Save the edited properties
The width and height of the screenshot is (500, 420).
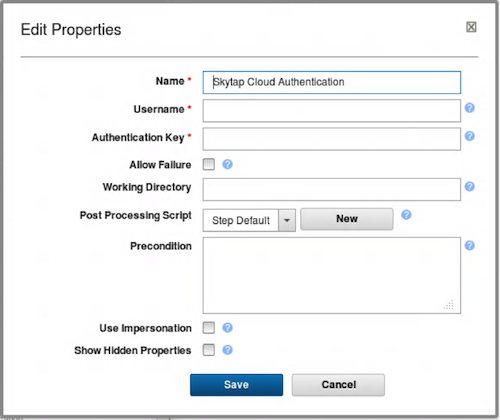pos(236,385)
